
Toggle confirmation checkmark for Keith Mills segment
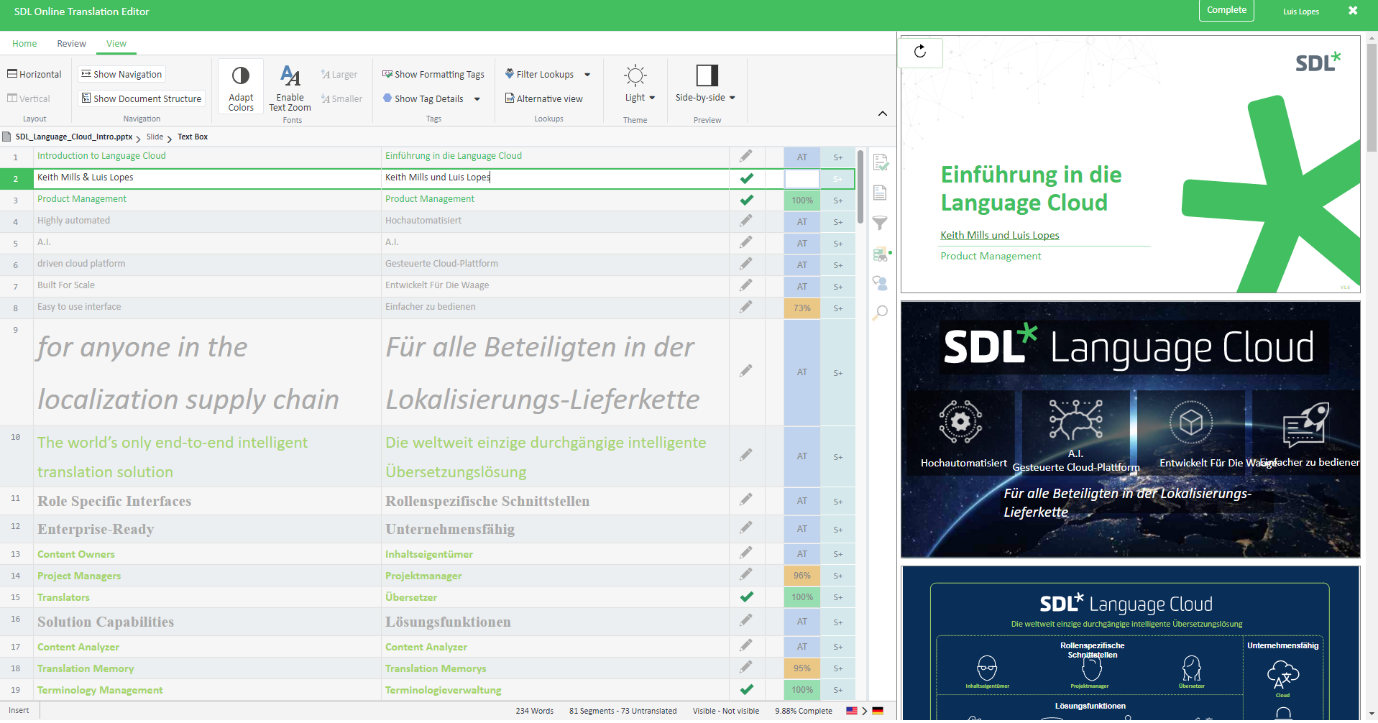tap(746, 178)
